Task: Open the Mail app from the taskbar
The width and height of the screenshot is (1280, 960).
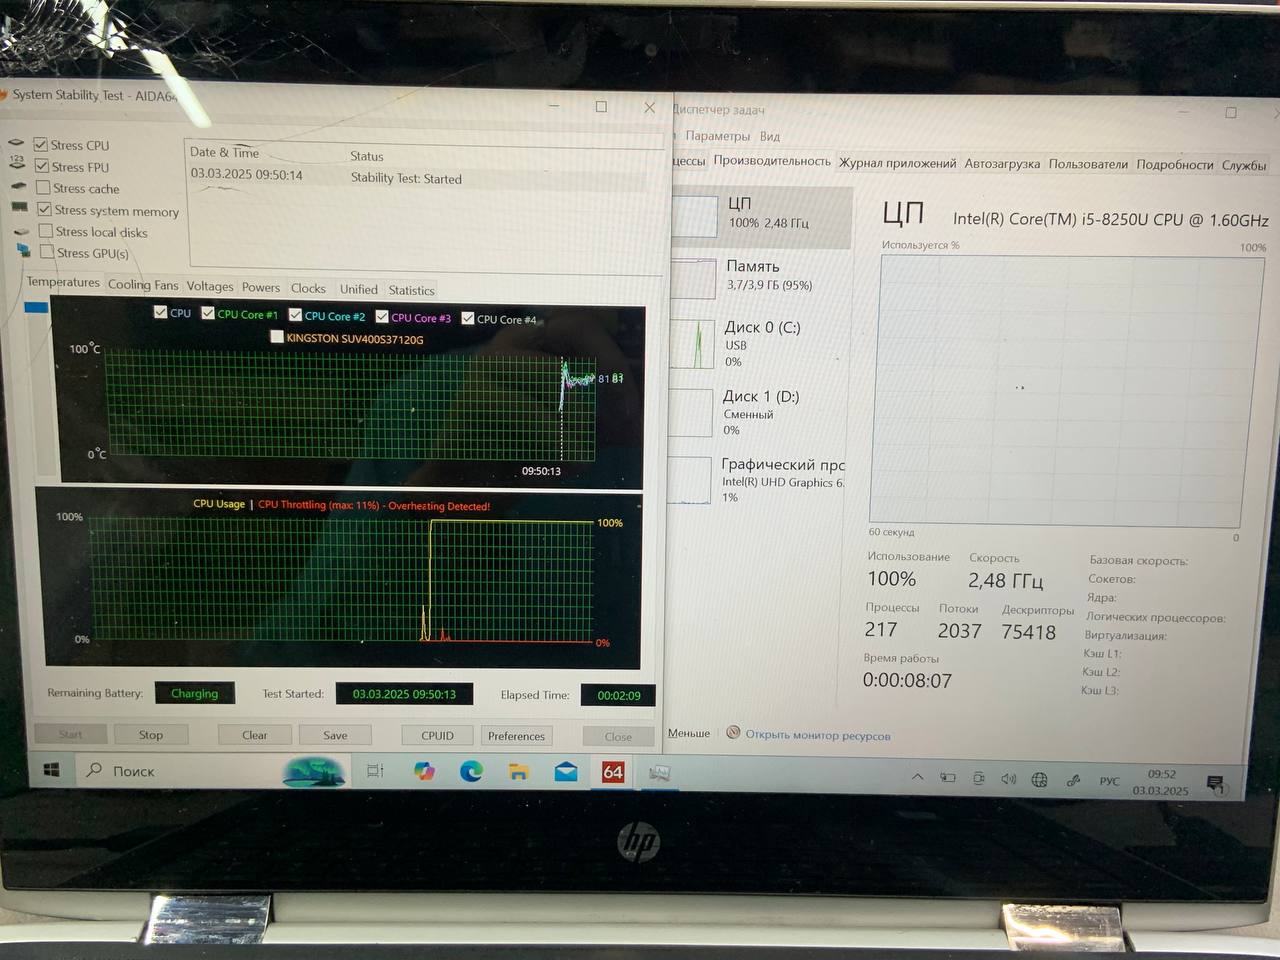Action: [566, 772]
